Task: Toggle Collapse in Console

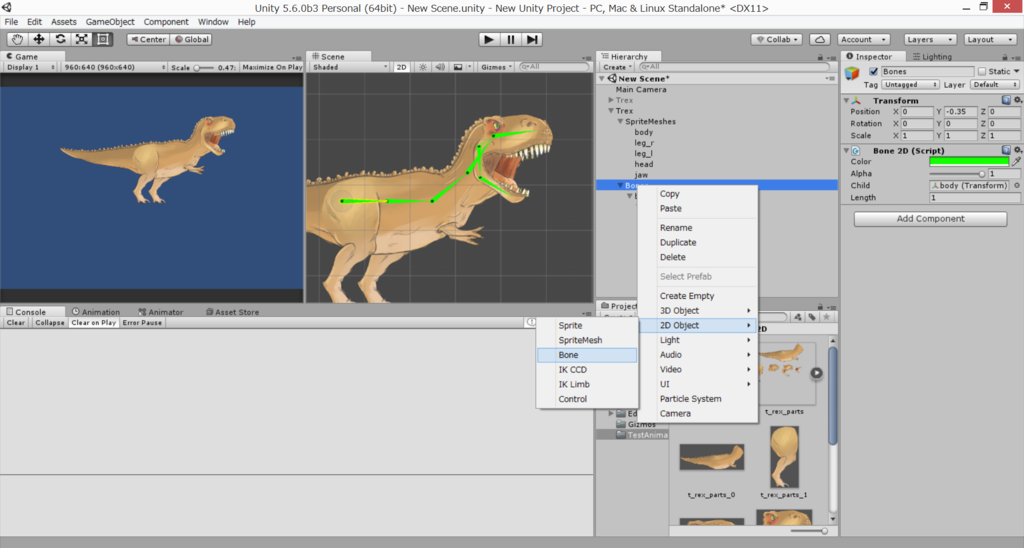Action: pyautogui.click(x=50, y=323)
